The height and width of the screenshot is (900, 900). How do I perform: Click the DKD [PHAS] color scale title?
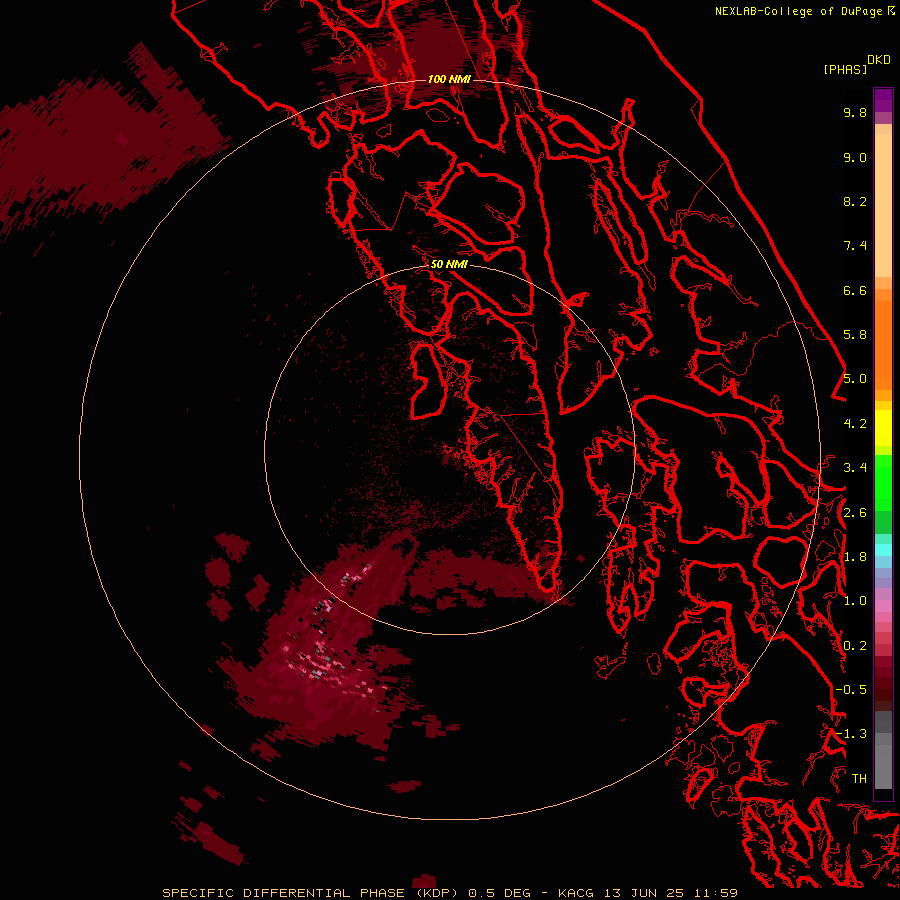[856, 64]
